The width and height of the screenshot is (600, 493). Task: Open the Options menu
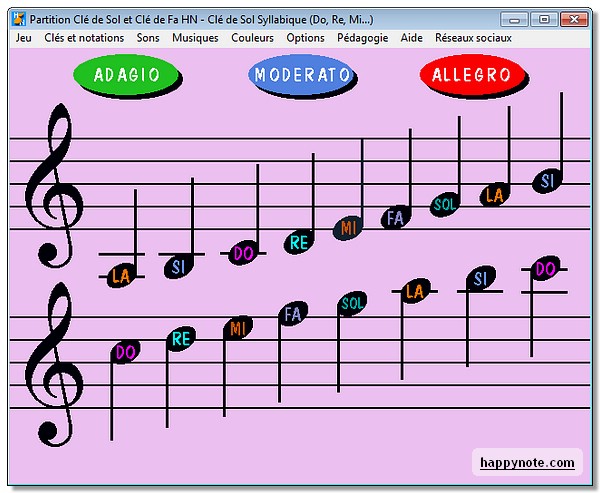pyautogui.click(x=305, y=38)
